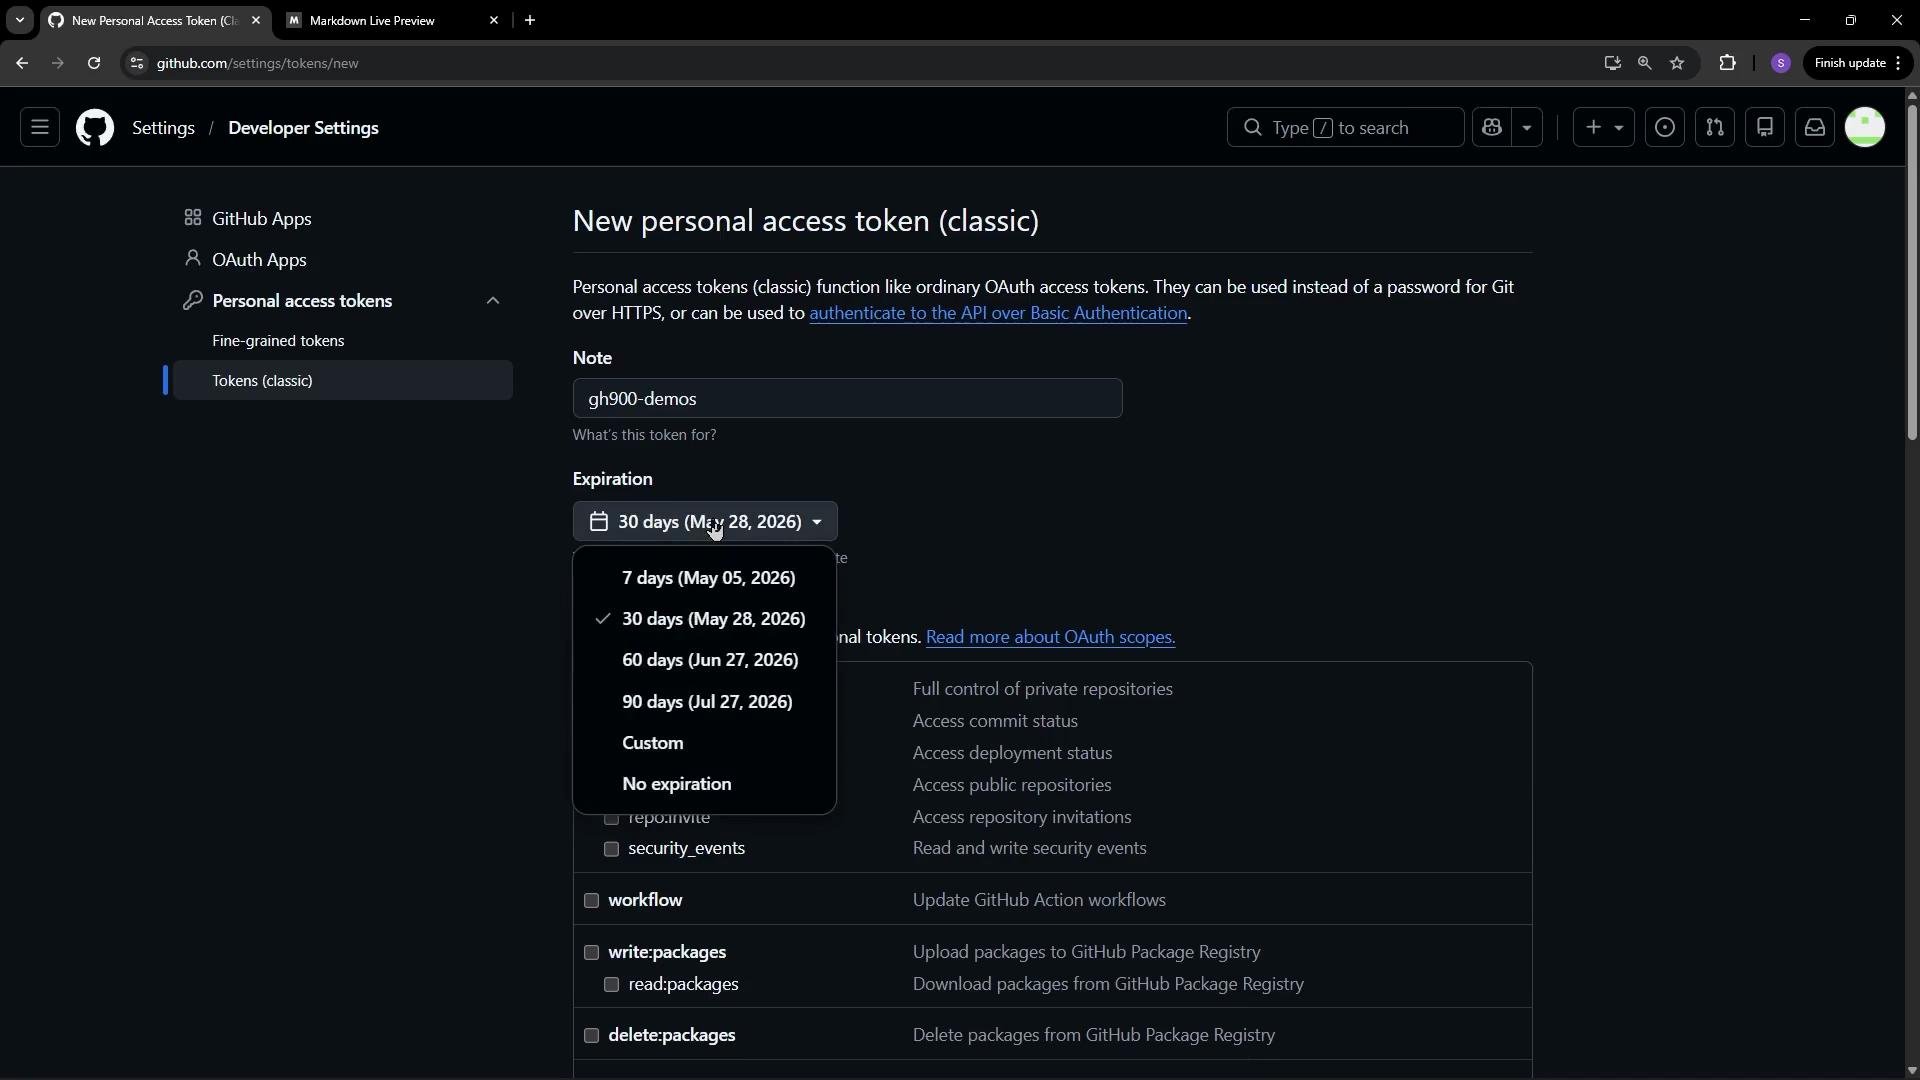Screen dimensions: 1920x1080
Task: Open the hamburger navigation menu
Action: 40,128
